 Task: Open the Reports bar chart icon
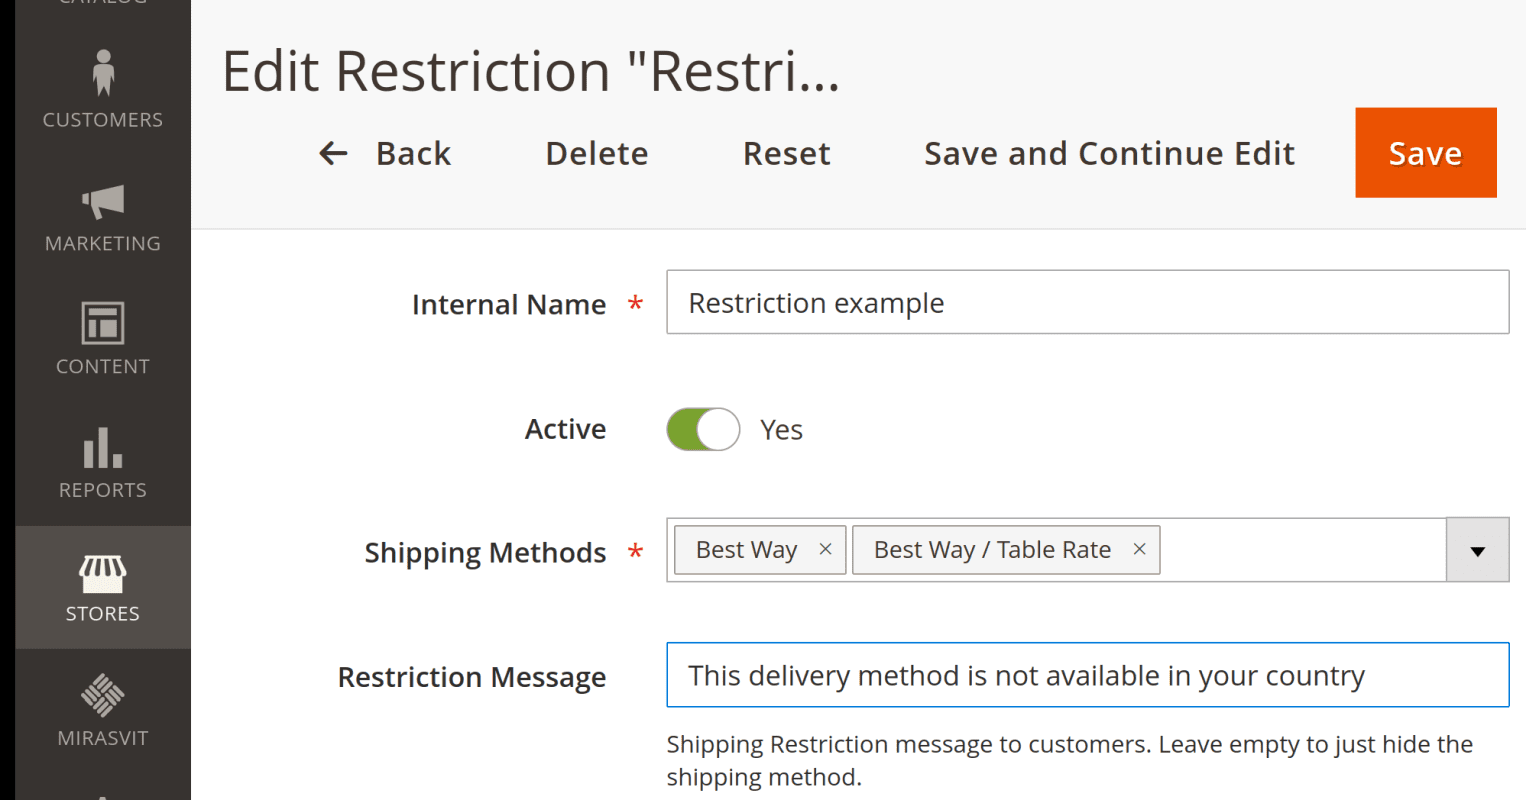coord(103,447)
